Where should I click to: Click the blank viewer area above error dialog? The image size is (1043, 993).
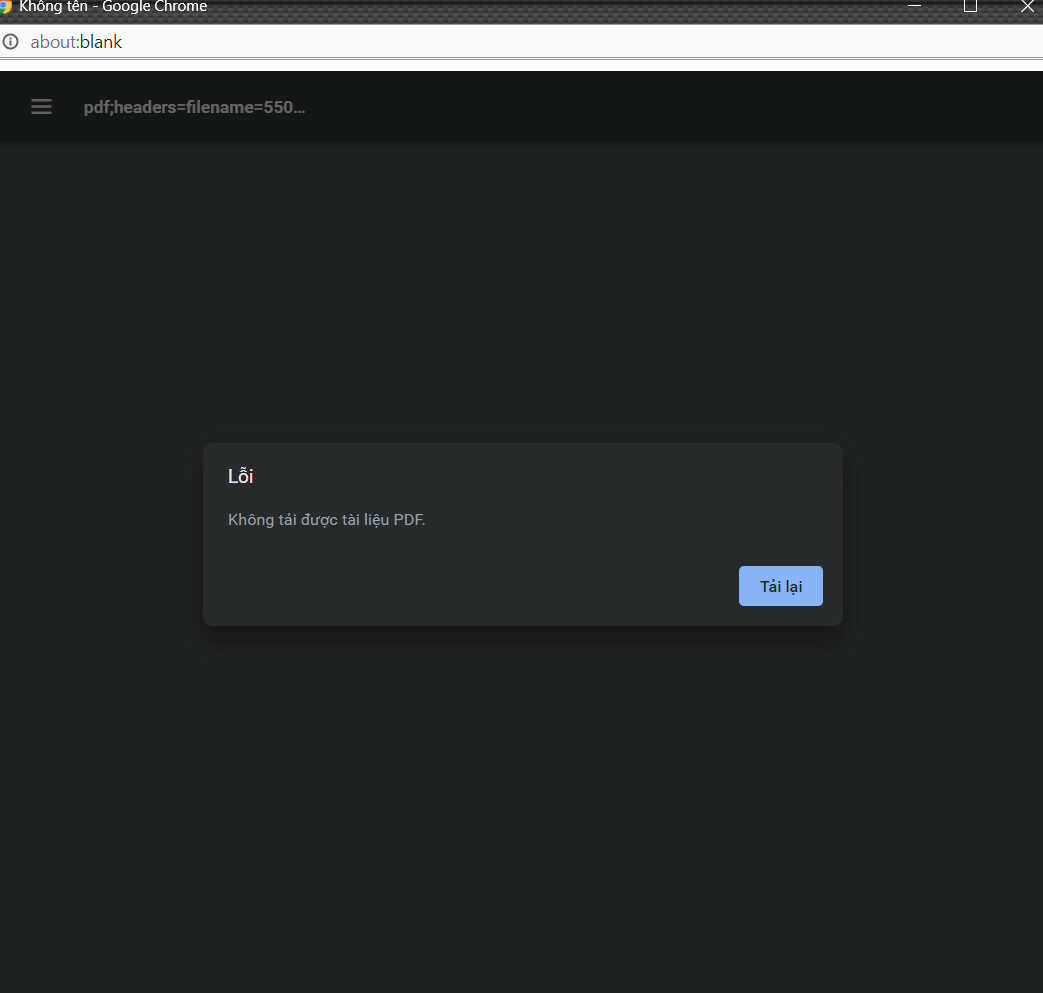click(x=521, y=290)
